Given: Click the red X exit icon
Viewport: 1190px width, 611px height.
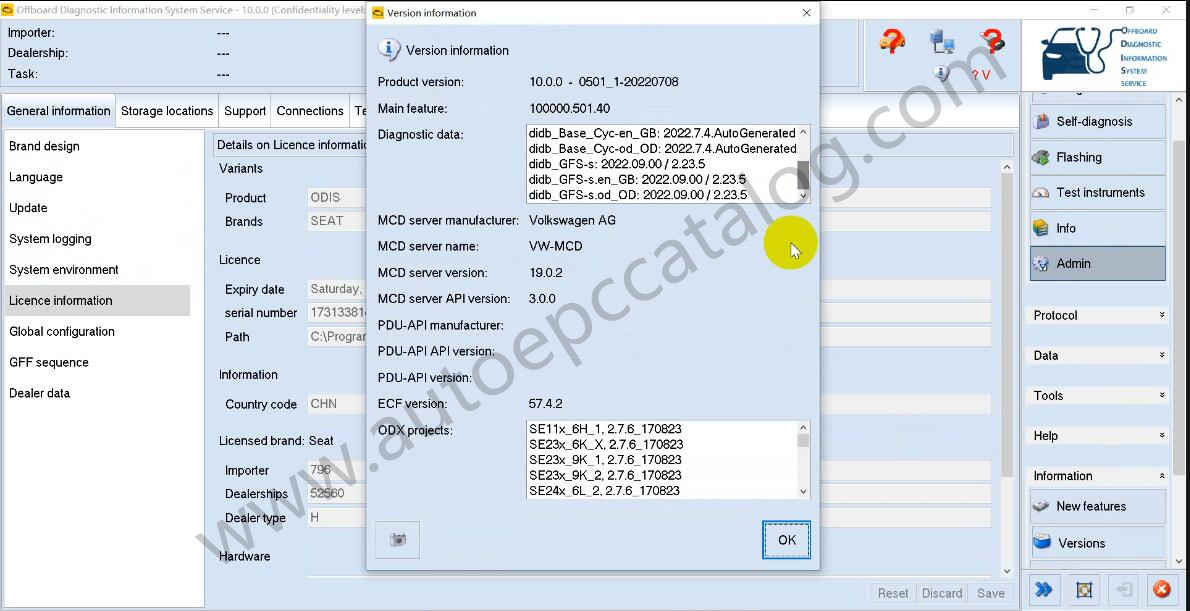Looking at the screenshot, I should (x=1161, y=590).
